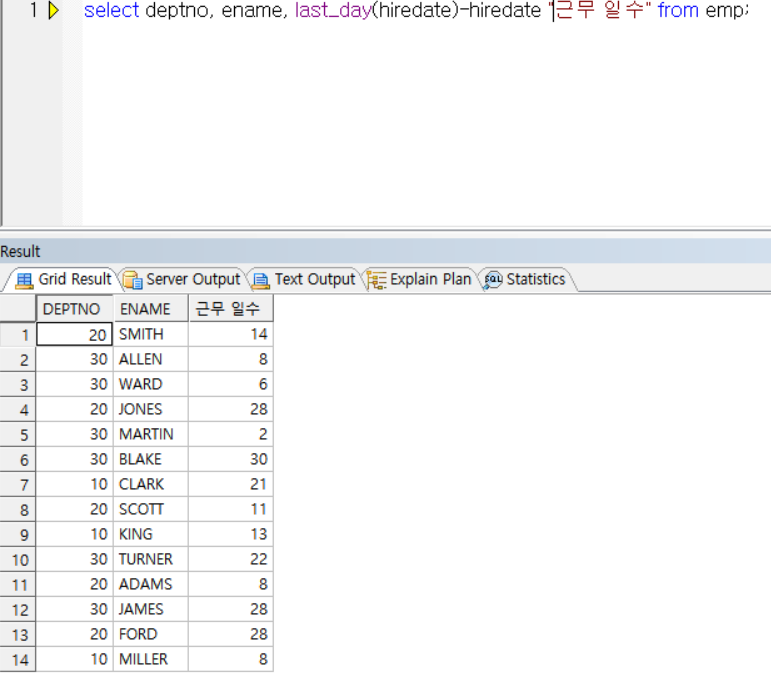Switch to the Server Output tab
This screenshot has height=679, width=771.
tap(182, 279)
